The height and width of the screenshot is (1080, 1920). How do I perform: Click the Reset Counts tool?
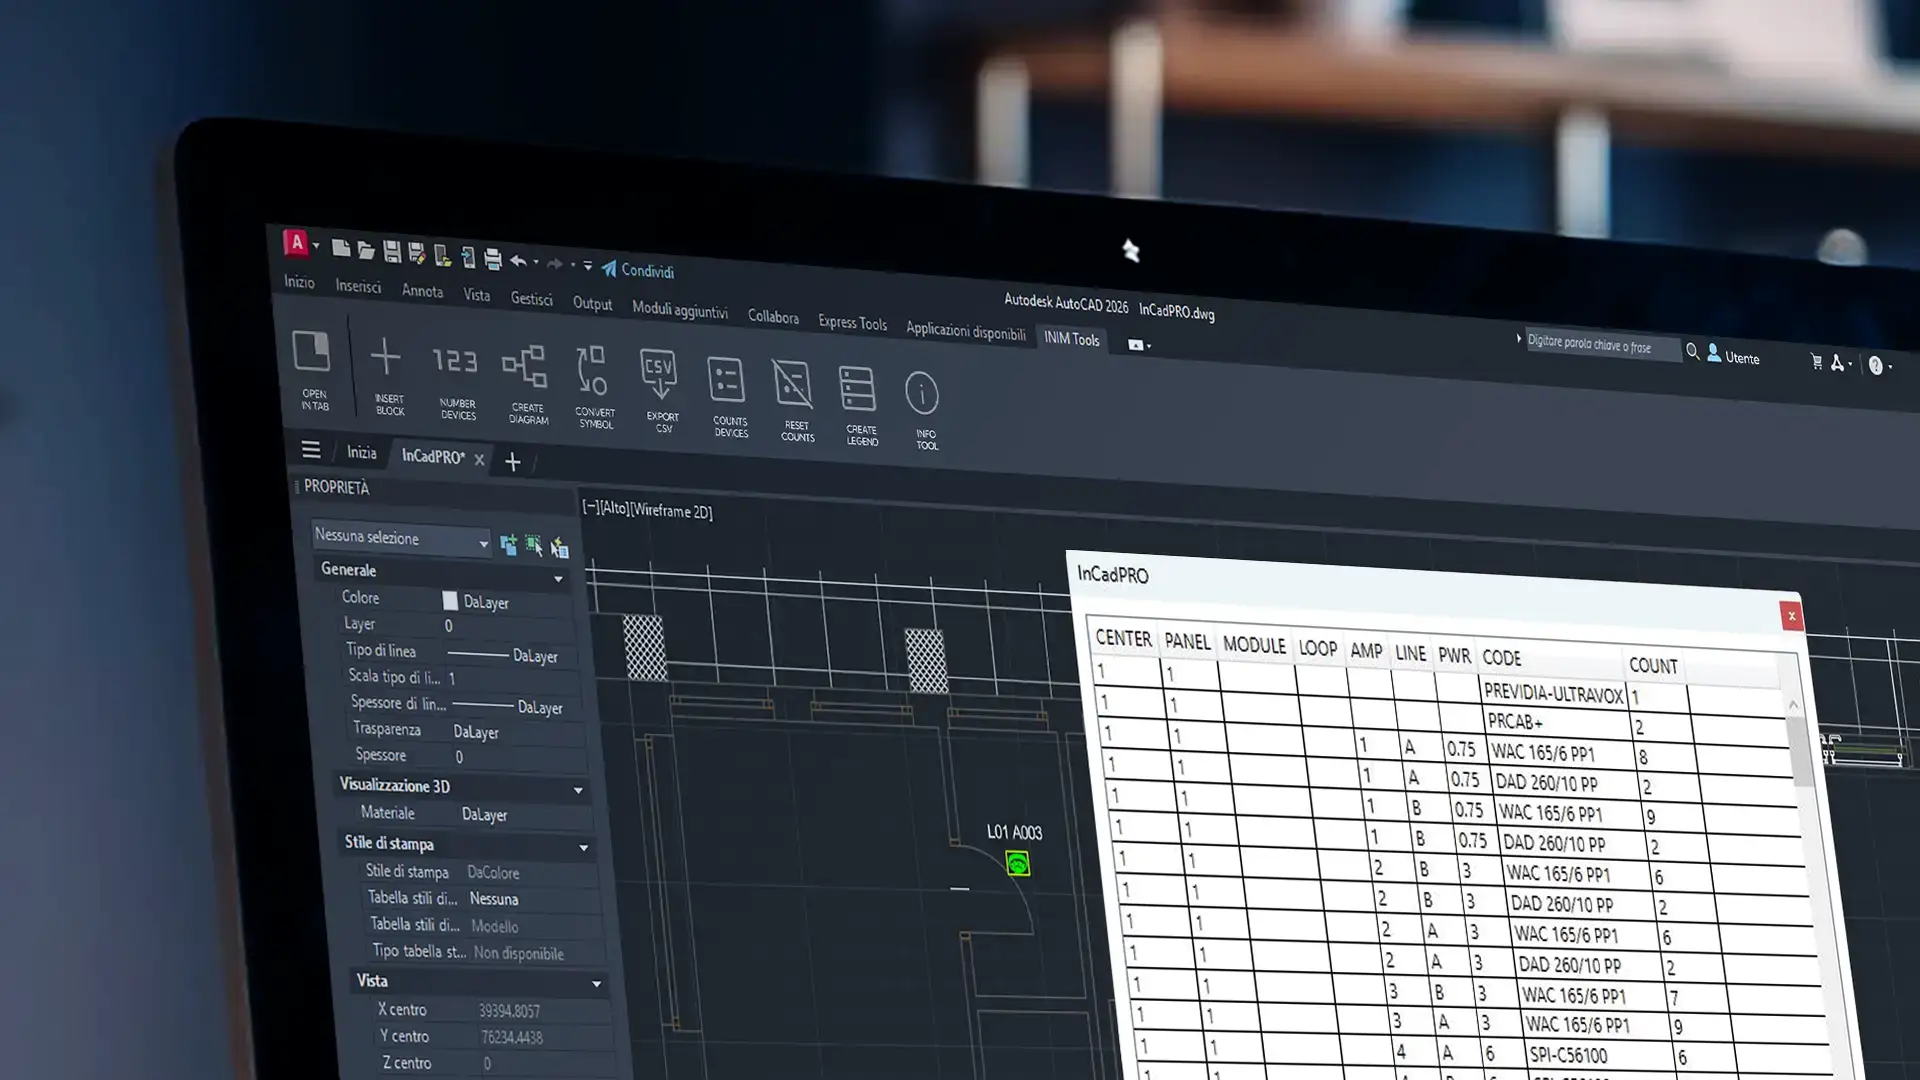(795, 401)
